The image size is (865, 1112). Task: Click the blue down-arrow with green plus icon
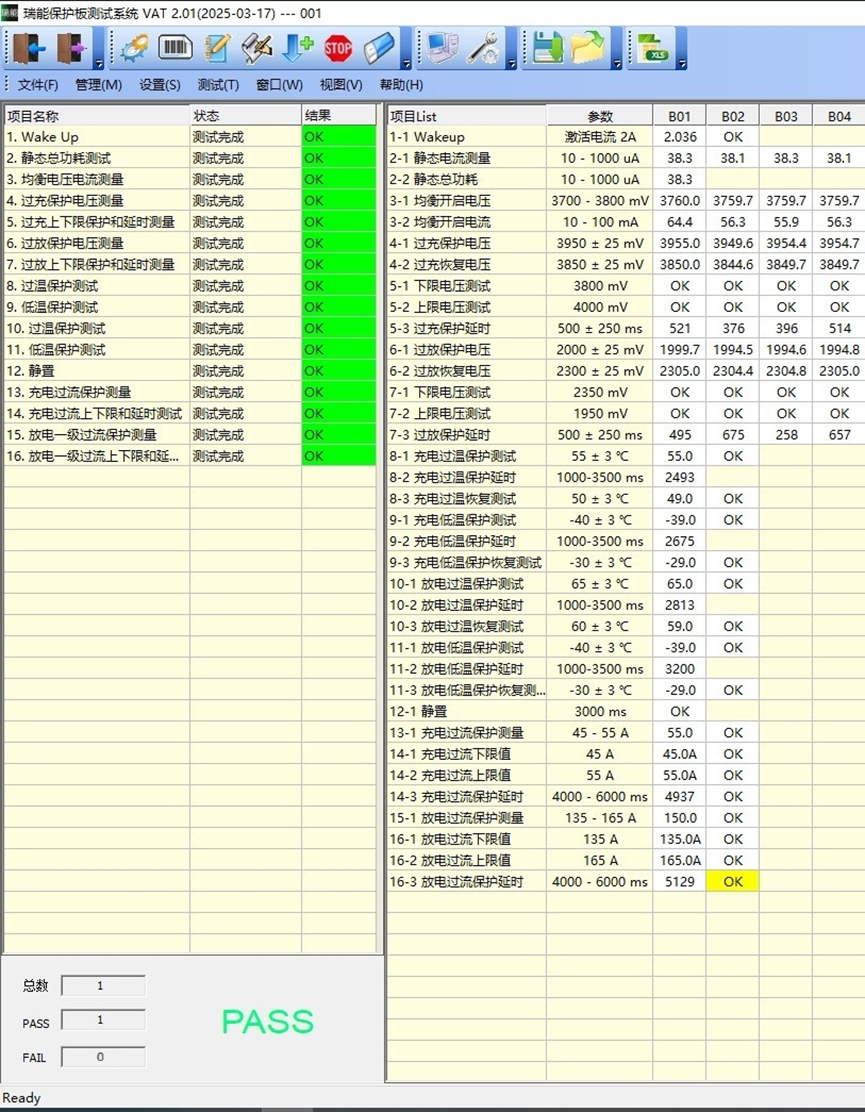coord(297,48)
